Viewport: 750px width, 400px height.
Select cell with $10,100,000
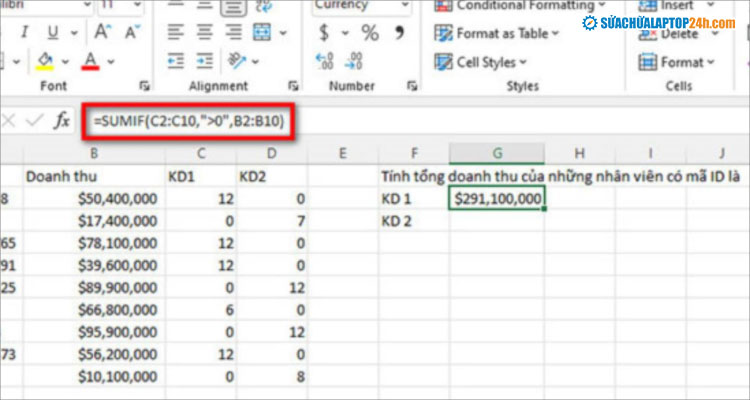(x=94, y=377)
